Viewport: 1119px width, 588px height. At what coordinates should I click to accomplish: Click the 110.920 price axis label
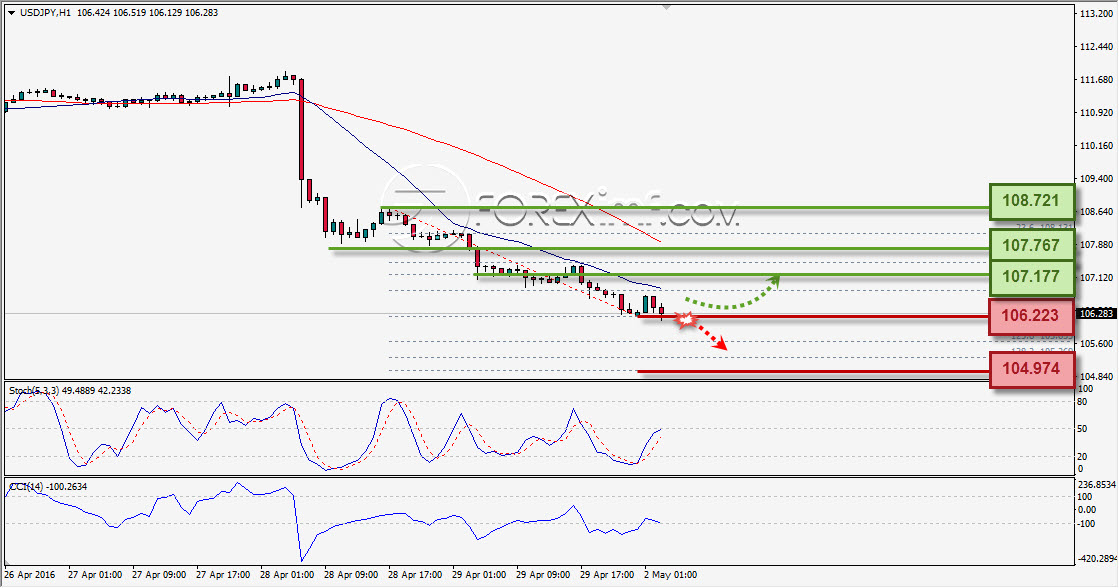point(1096,112)
